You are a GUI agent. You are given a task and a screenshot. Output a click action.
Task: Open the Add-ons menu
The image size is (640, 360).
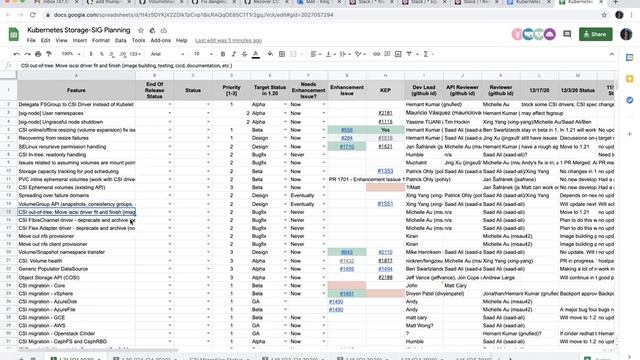coord(160,40)
